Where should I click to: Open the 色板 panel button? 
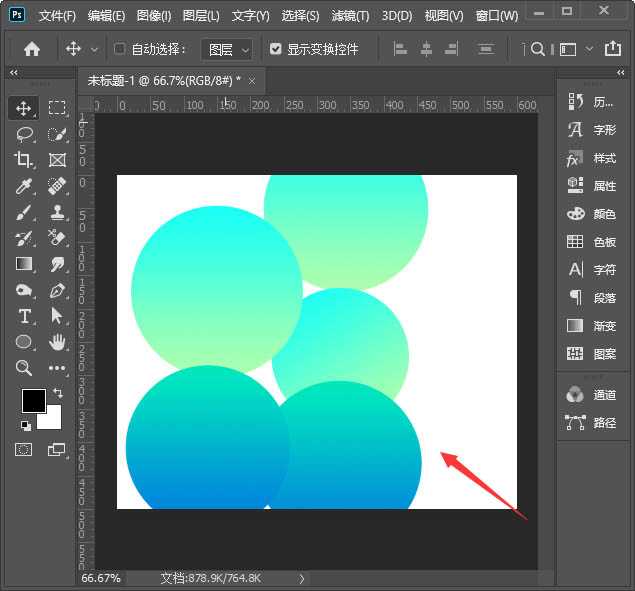point(592,242)
